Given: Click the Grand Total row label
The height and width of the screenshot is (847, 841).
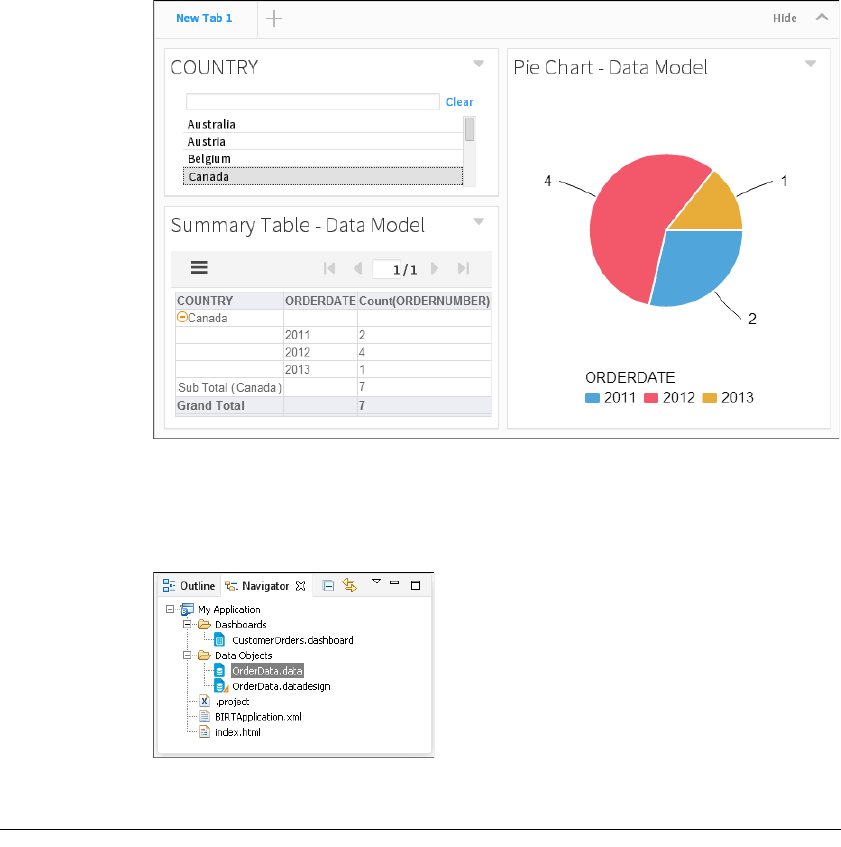Looking at the screenshot, I should [211, 406].
